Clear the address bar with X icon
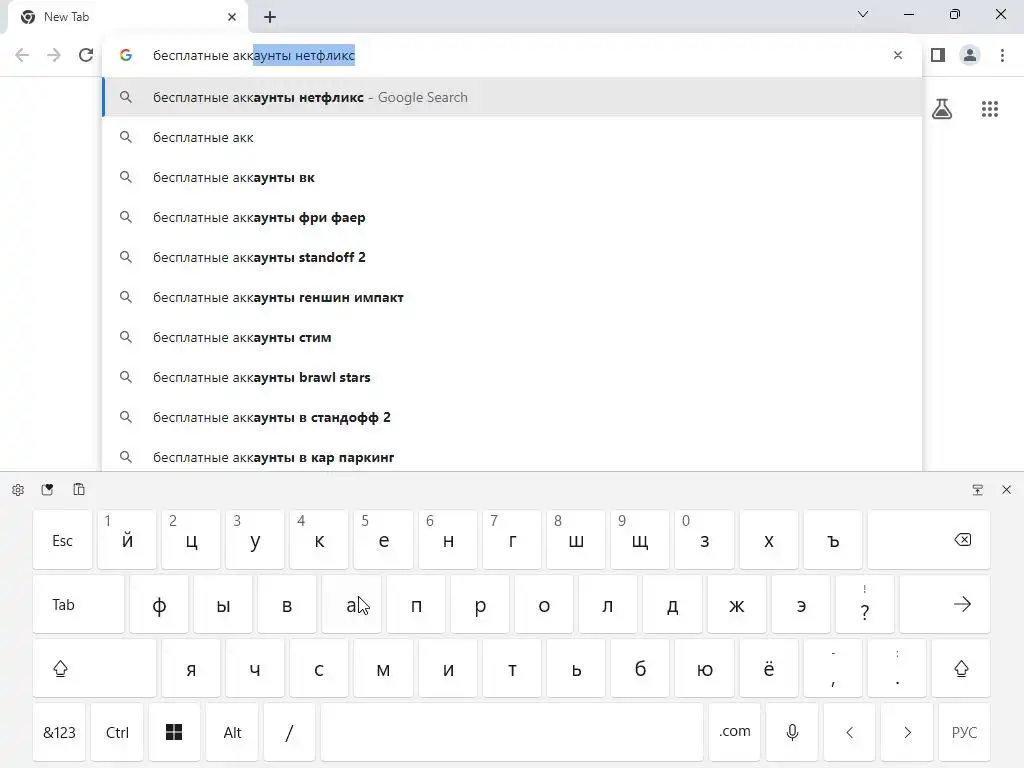The width and height of the screenshot is (1024, 768). tap(898, 56)
